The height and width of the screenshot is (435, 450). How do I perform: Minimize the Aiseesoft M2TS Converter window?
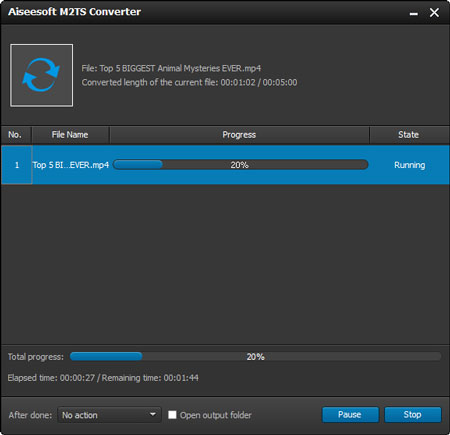(414, 13)
